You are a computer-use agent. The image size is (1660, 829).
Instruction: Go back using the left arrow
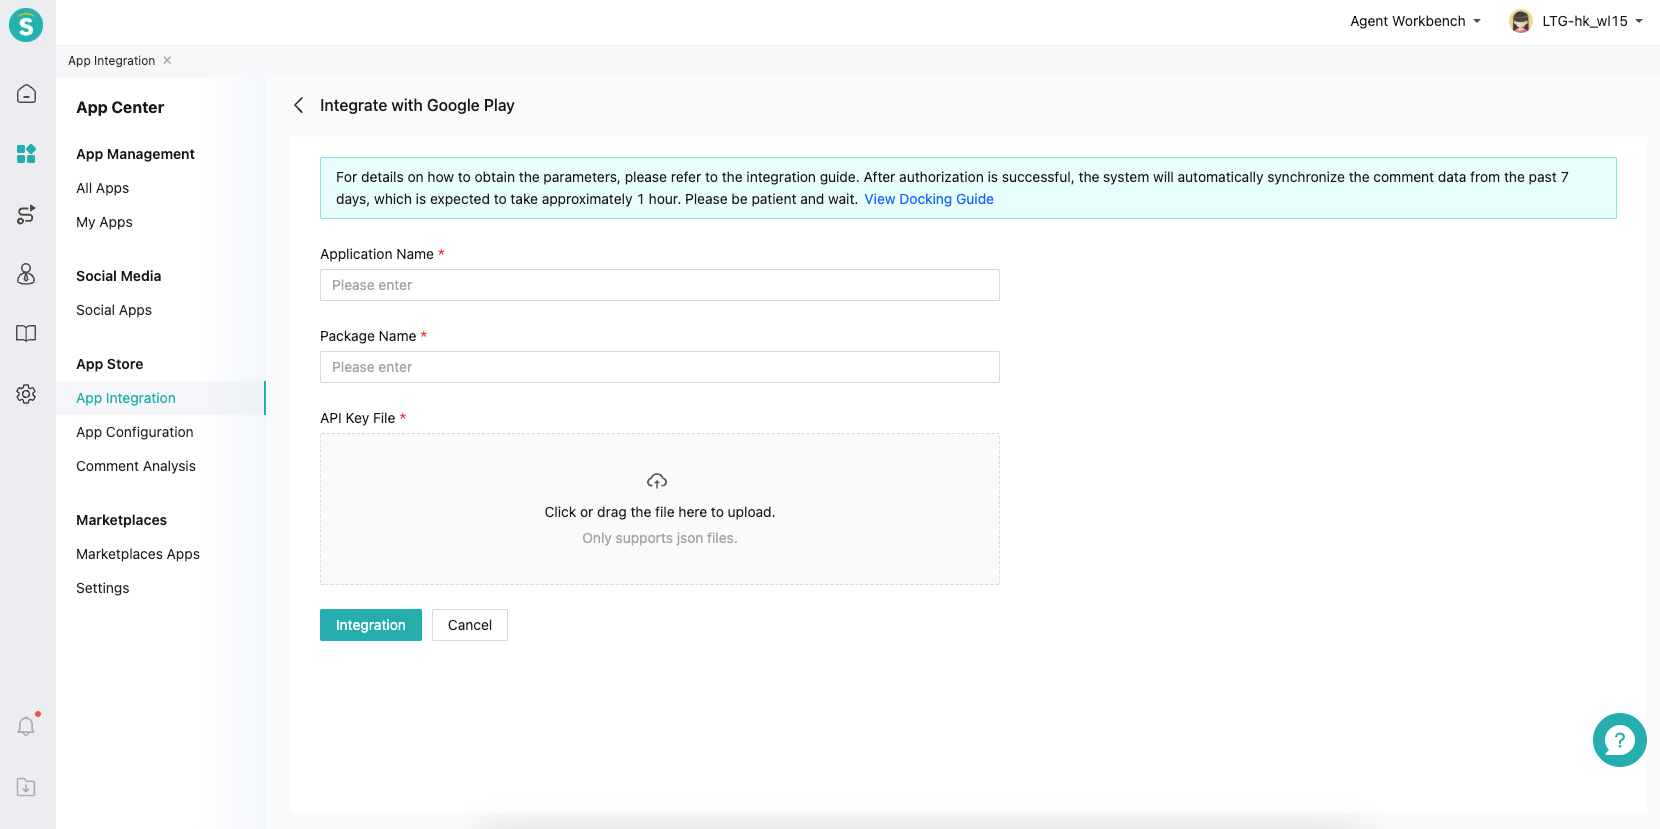point(298,105)
